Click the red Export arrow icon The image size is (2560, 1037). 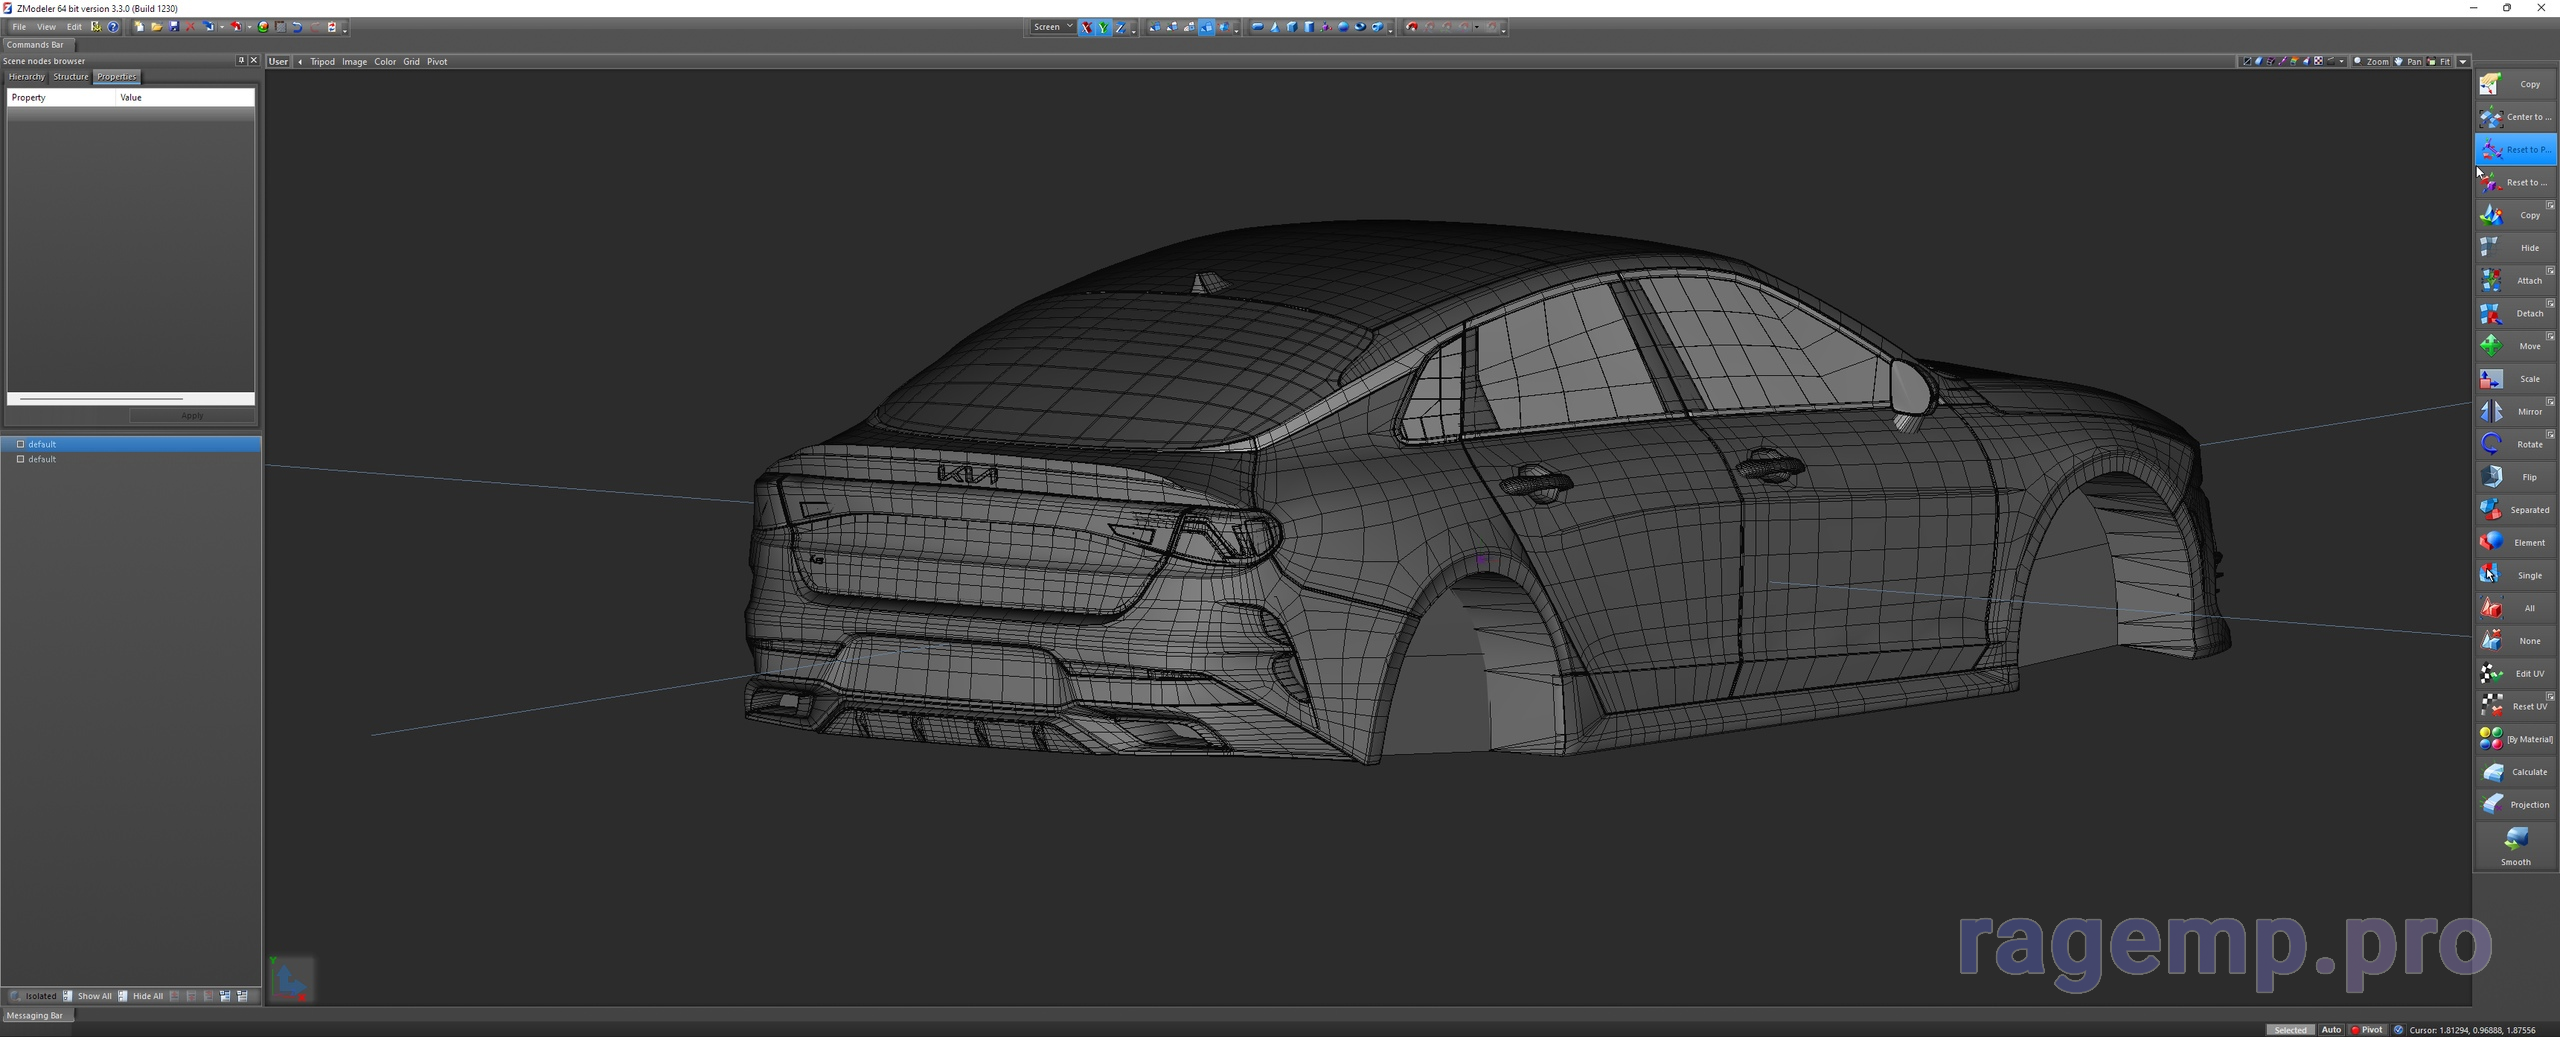[x=237, y=27]
